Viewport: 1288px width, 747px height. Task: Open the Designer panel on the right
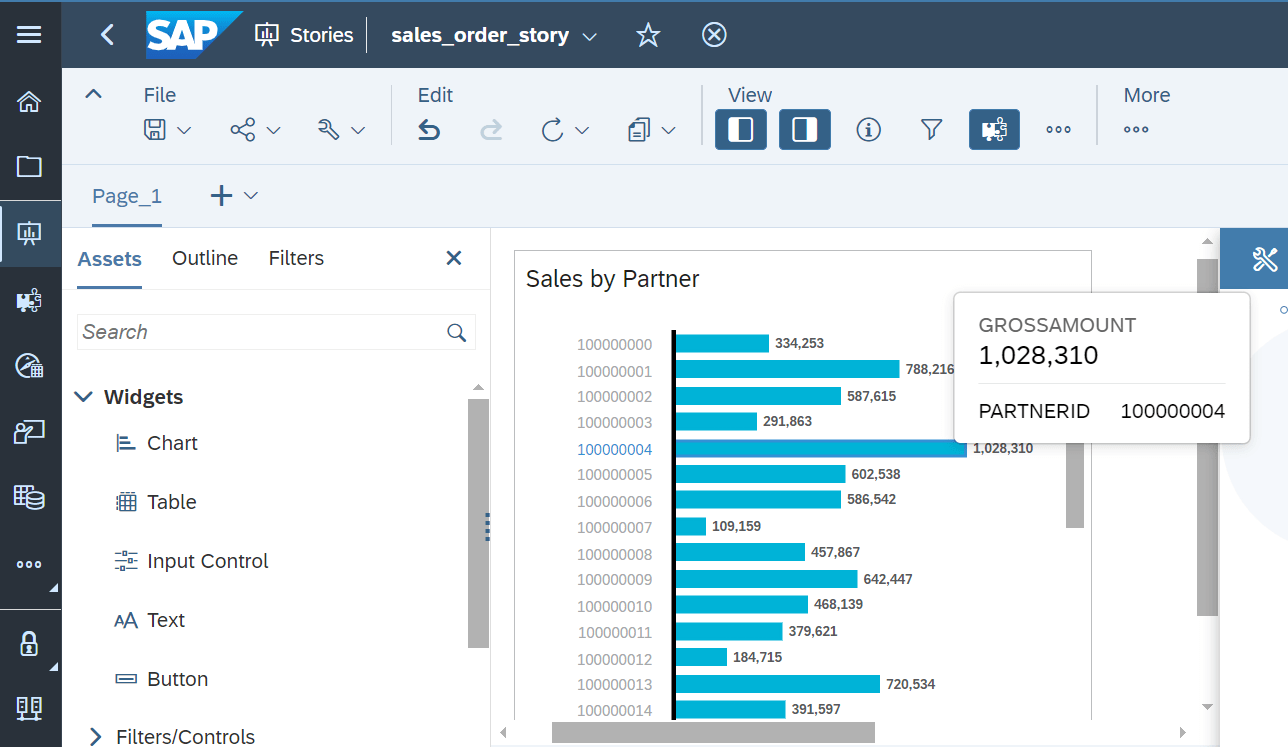(1264, 258)
